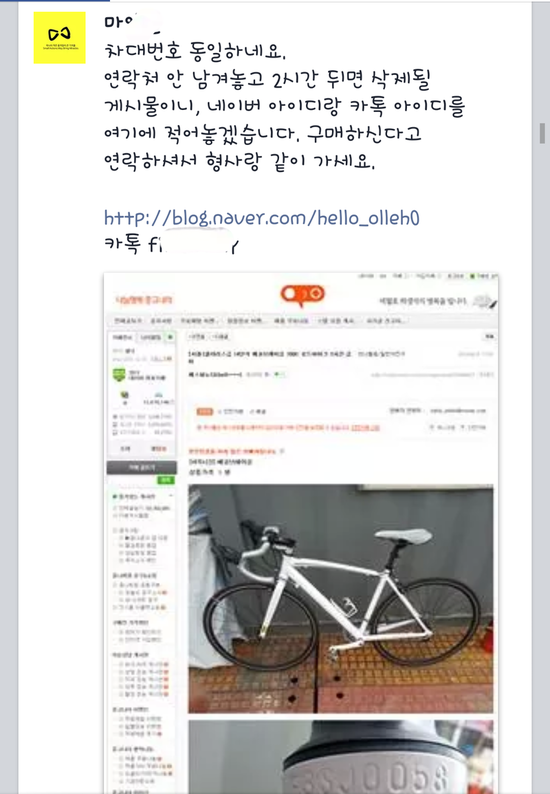Select the first item in the gray navigation bar
Screen dimensions: 550x794
click(128, 321)
